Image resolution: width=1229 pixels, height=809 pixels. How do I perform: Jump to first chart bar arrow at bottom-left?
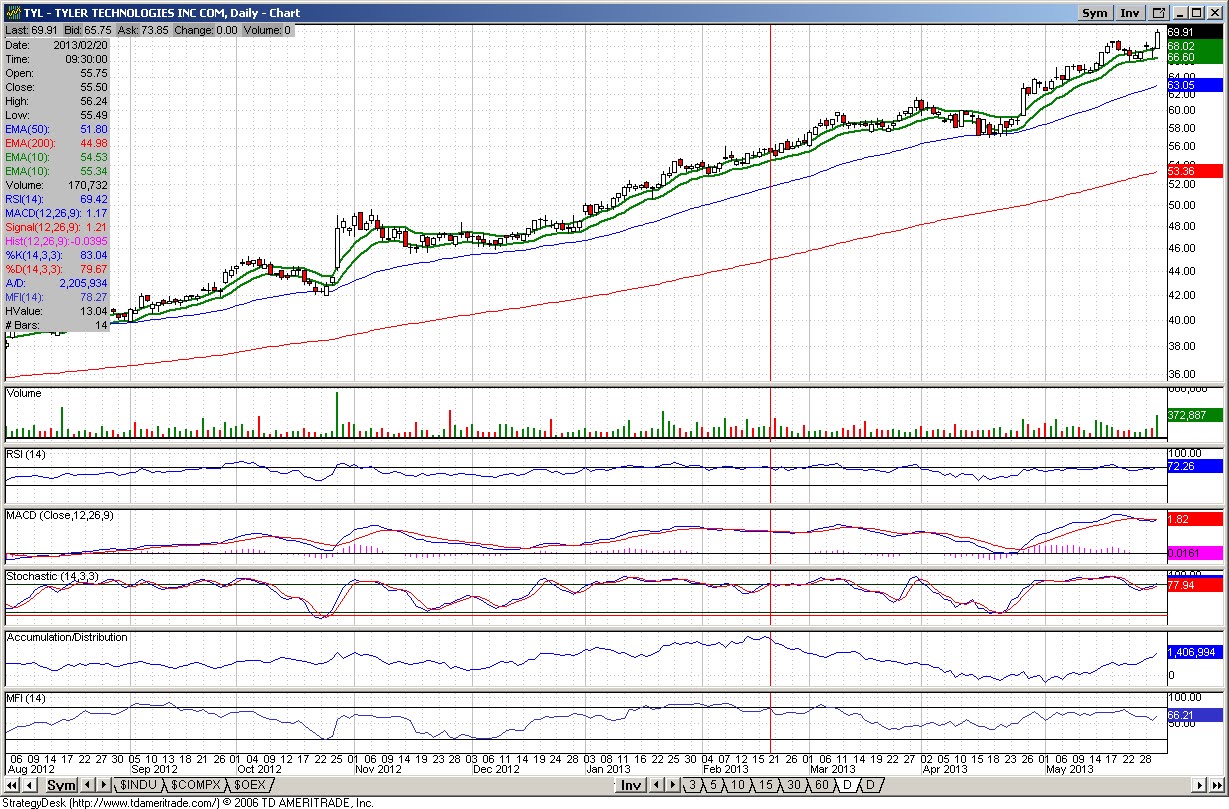point(12,785)
